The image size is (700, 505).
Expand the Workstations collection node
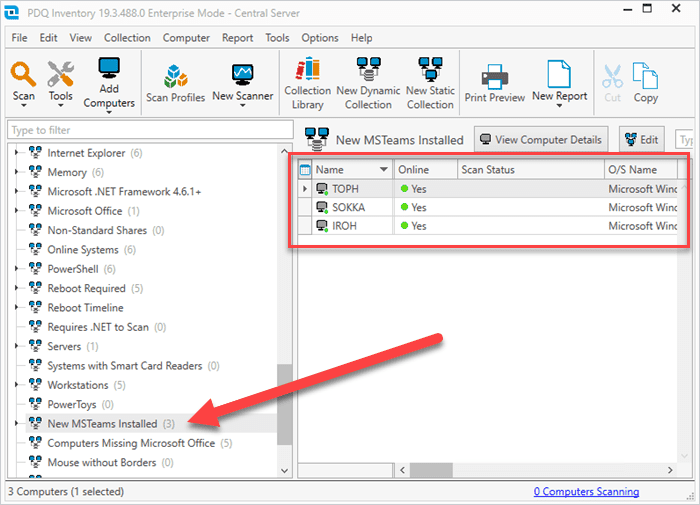tap(16, 384)
